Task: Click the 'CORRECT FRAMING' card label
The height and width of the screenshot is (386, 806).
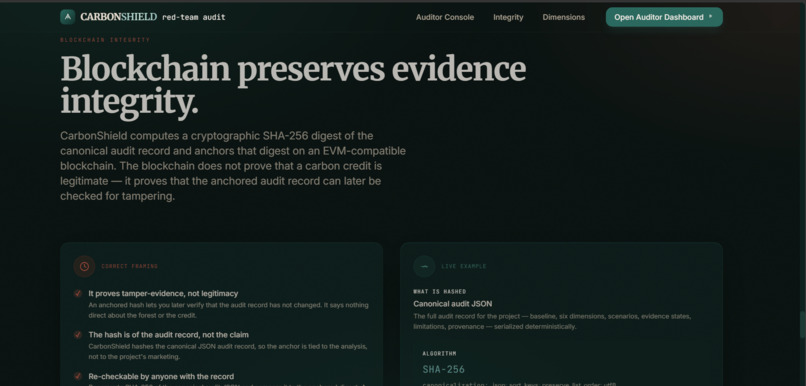Action: (130, 266)
